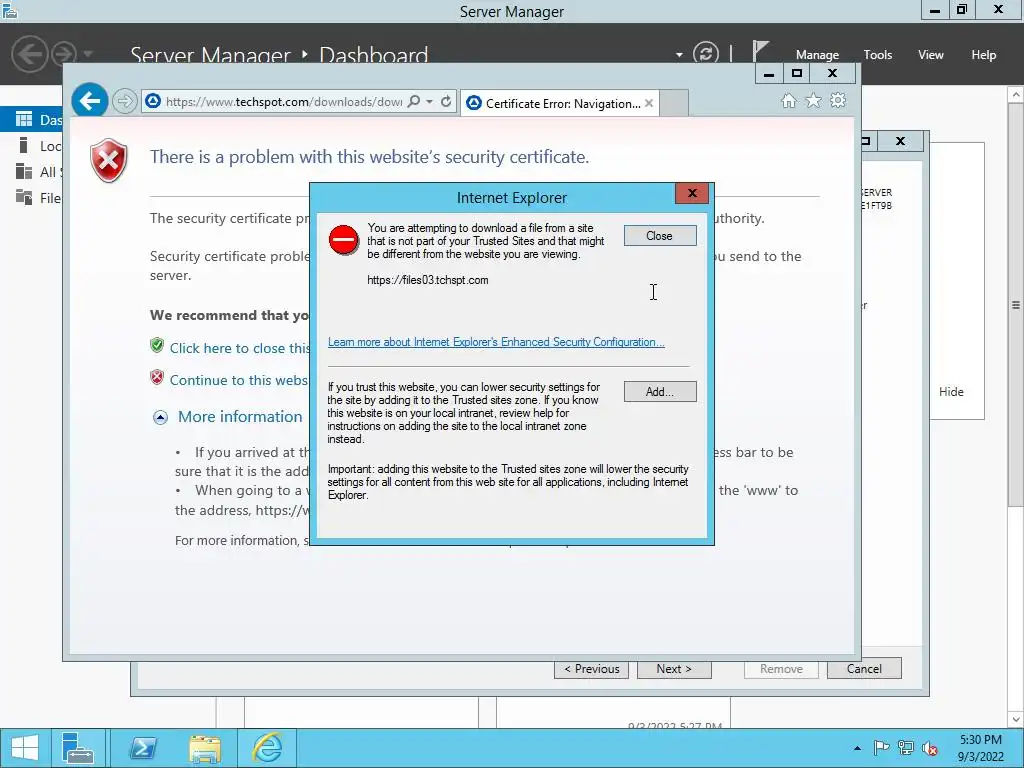Viewport: 1024px width, 768px height.
Task: Click the Next button in the wizard
Action: tap(674, 669)
